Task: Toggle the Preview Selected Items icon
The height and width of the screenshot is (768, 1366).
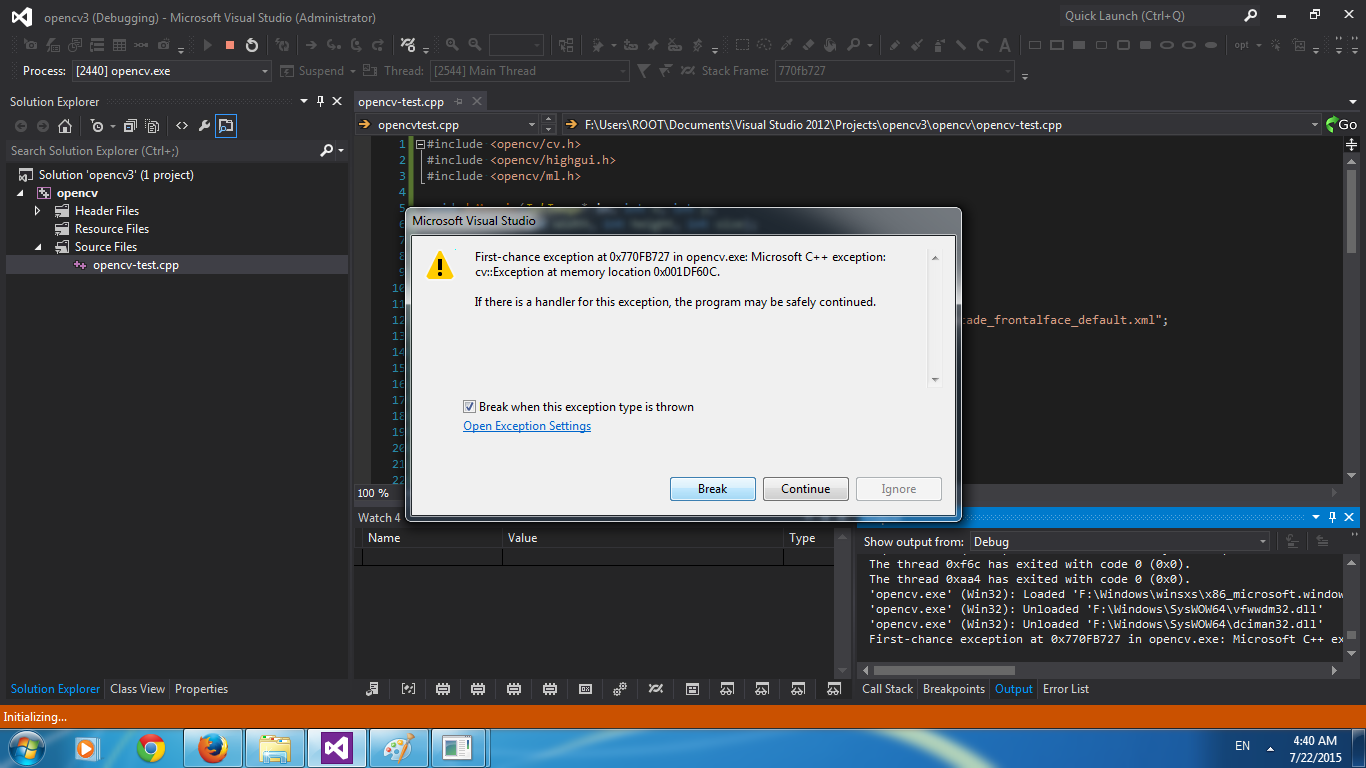Action: tap(226, 126)
